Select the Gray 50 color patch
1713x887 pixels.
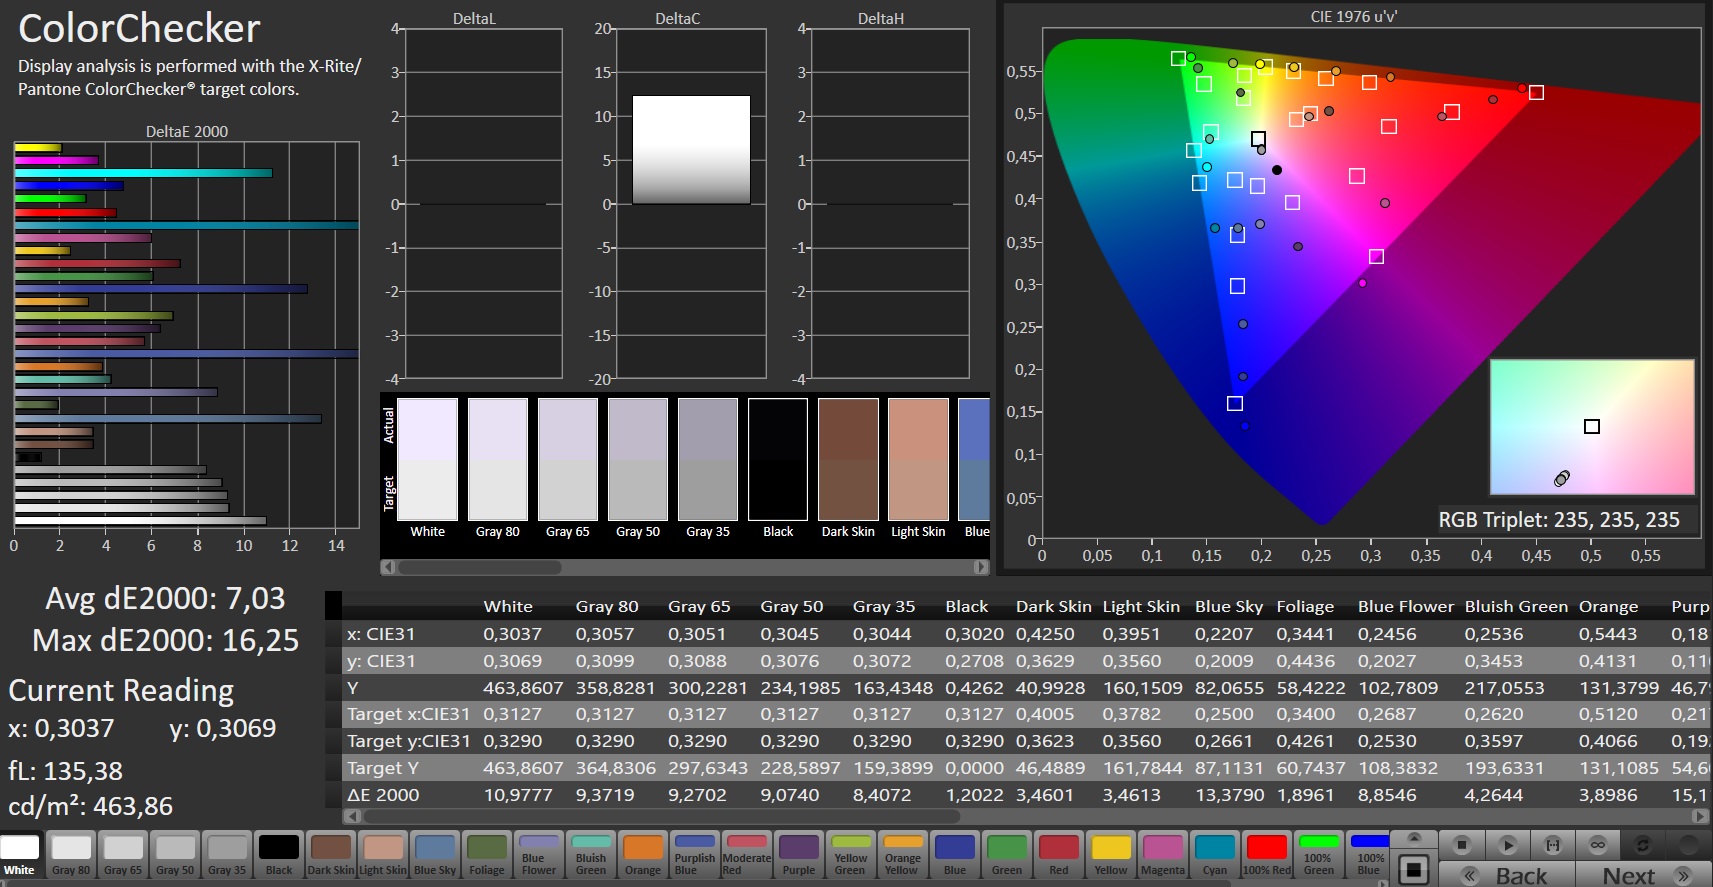(175, 856)
